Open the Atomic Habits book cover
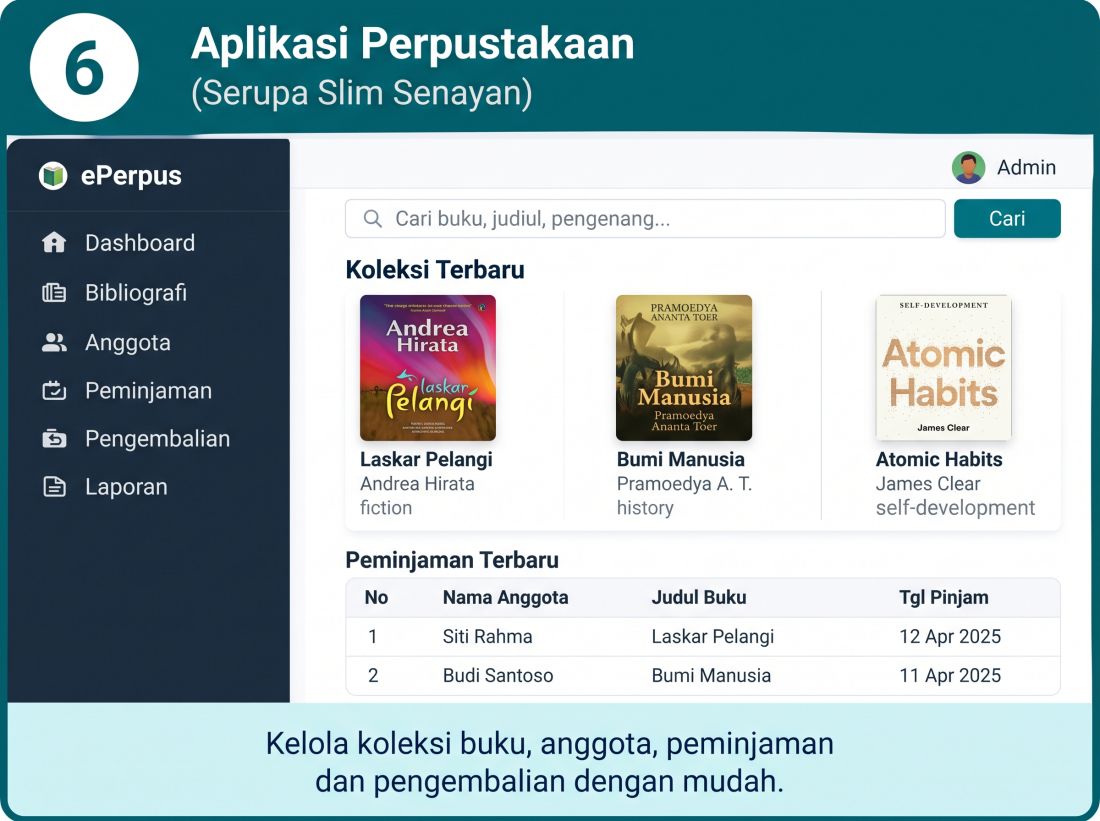 [944, 368]
